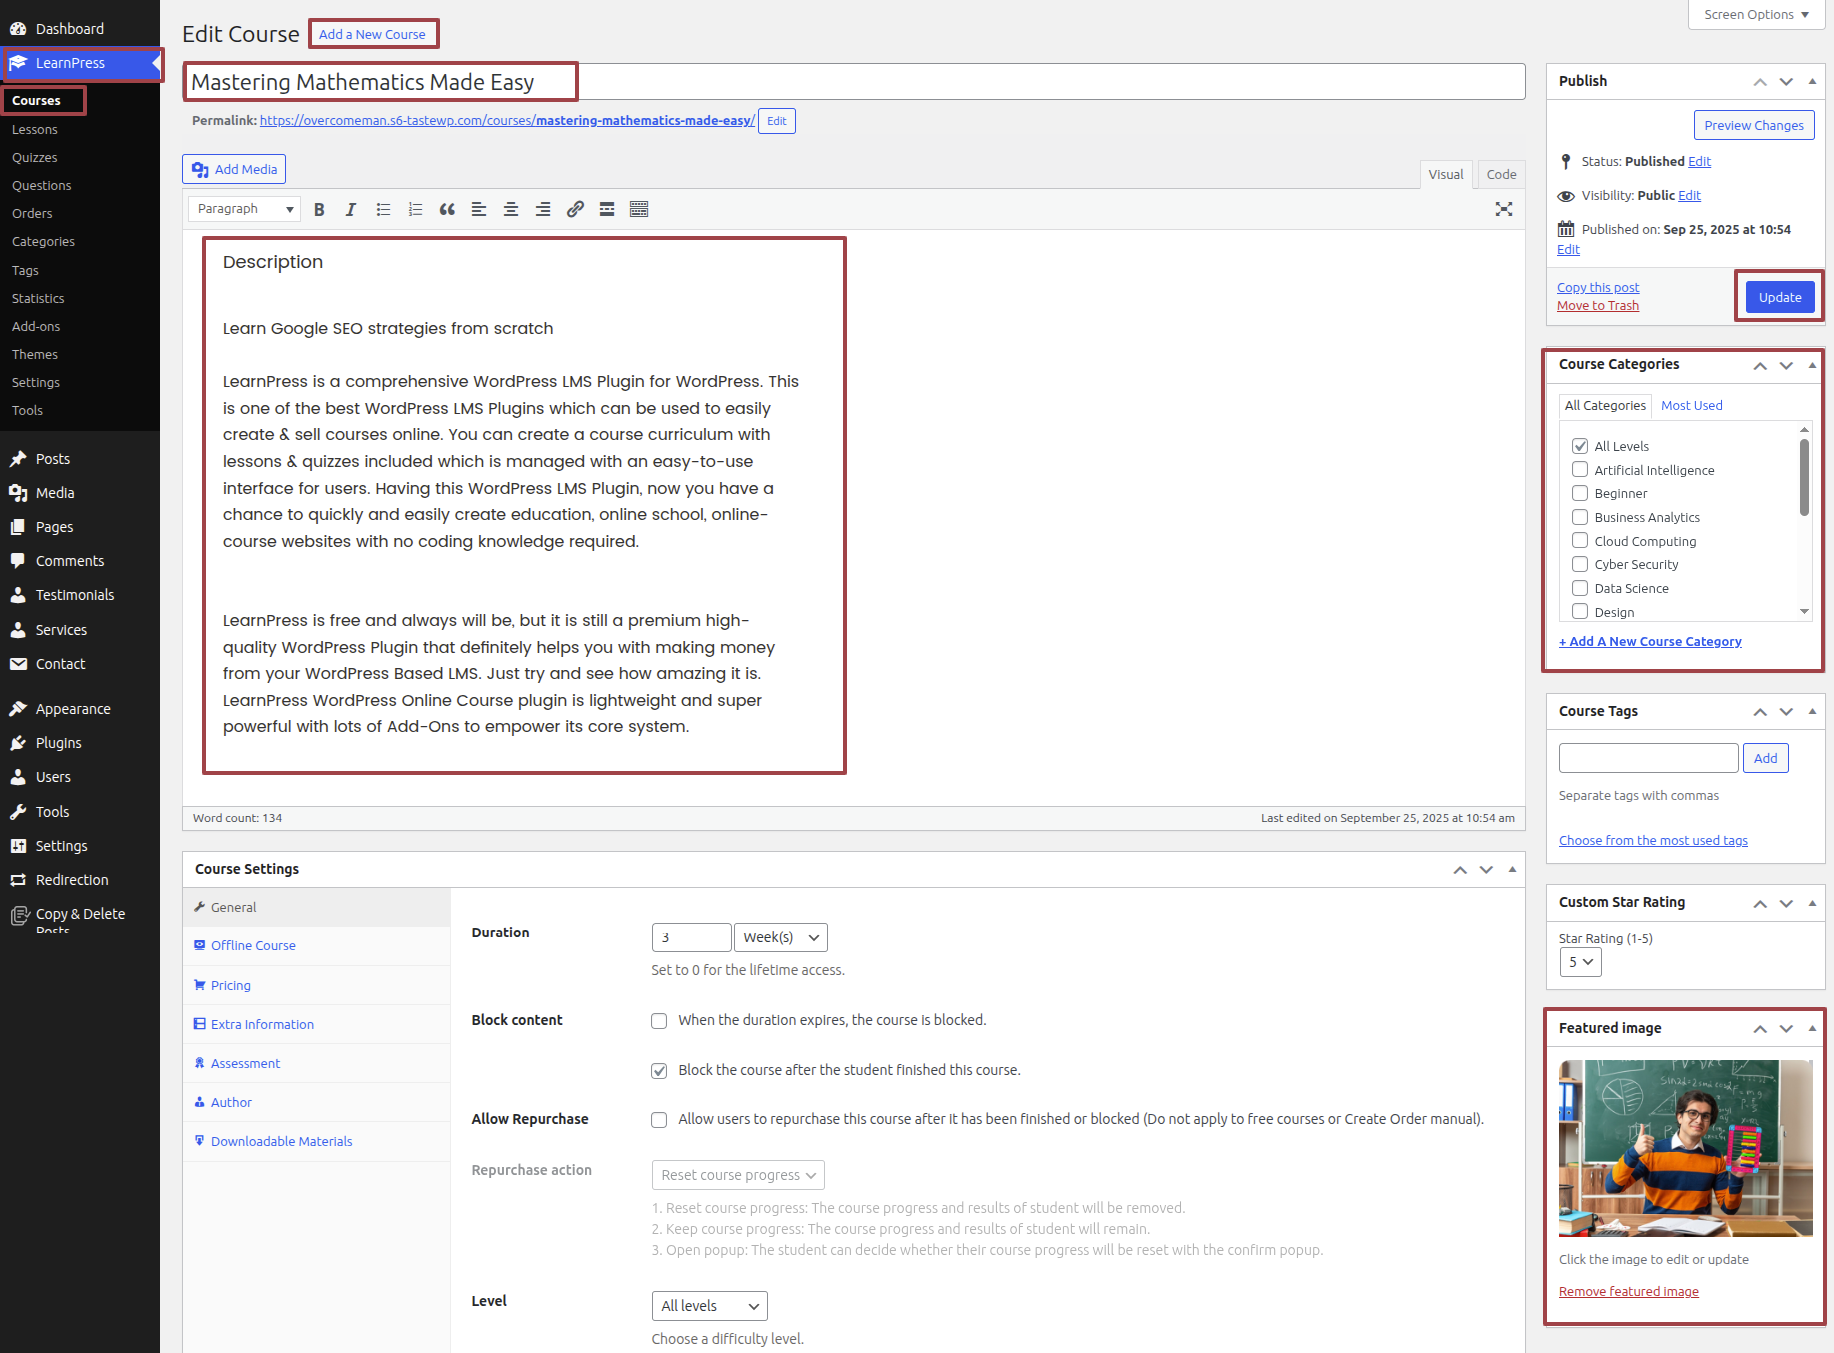
Task: Insert a bulleted list
Action: coord(383,209)
